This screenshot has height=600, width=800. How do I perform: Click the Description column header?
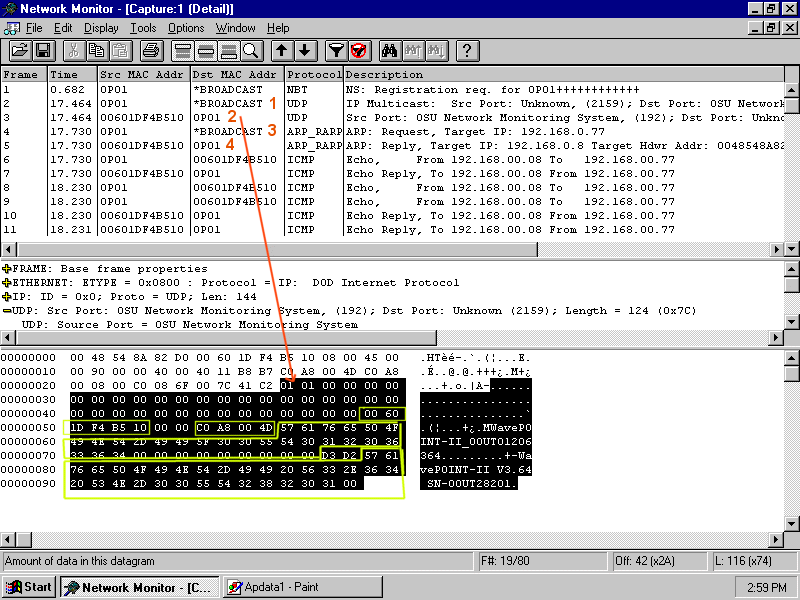click(564, 74)
